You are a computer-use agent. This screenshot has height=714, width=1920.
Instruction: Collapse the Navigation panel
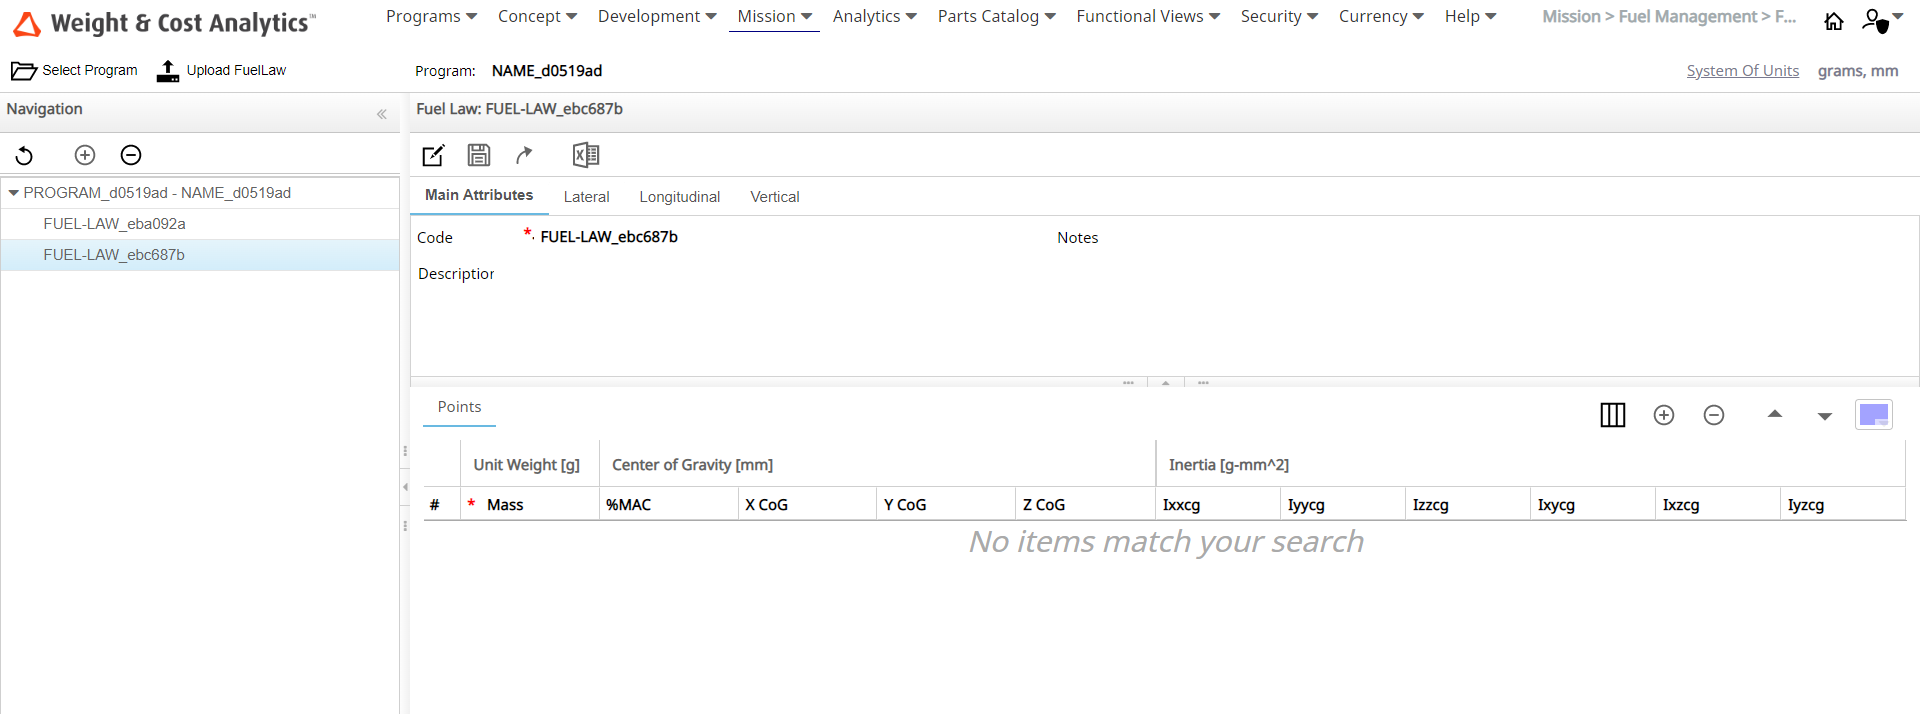click(x=381, y=114)
